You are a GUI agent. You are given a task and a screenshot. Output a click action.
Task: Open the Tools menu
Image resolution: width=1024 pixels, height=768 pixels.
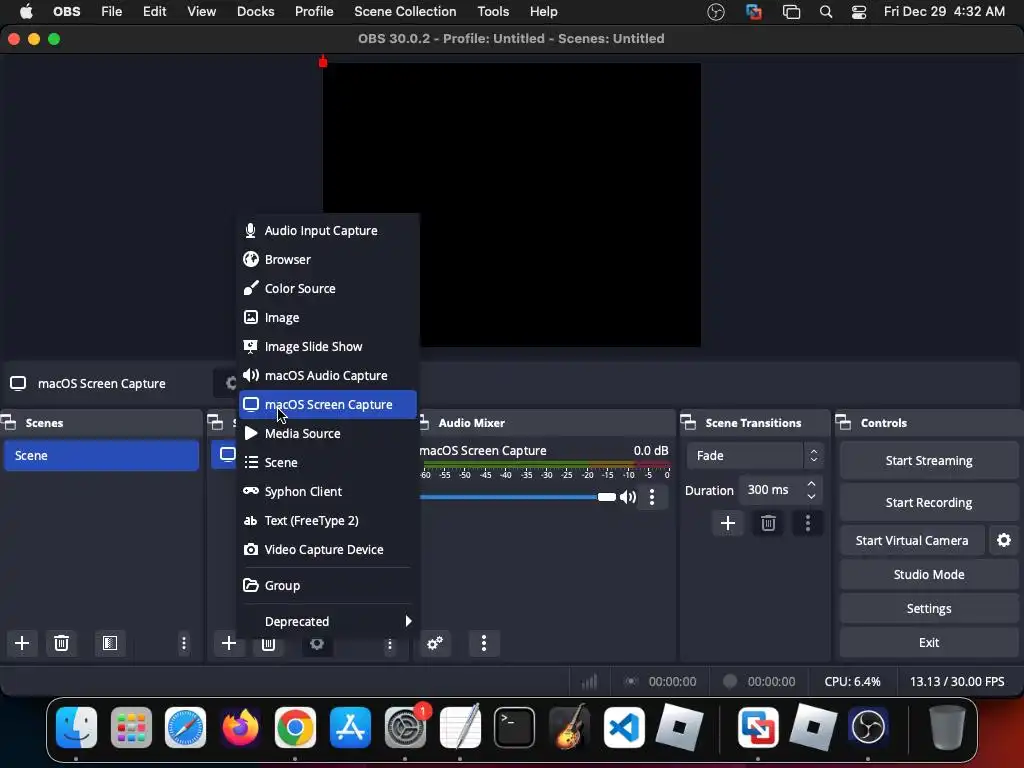(x=493, y=12)
